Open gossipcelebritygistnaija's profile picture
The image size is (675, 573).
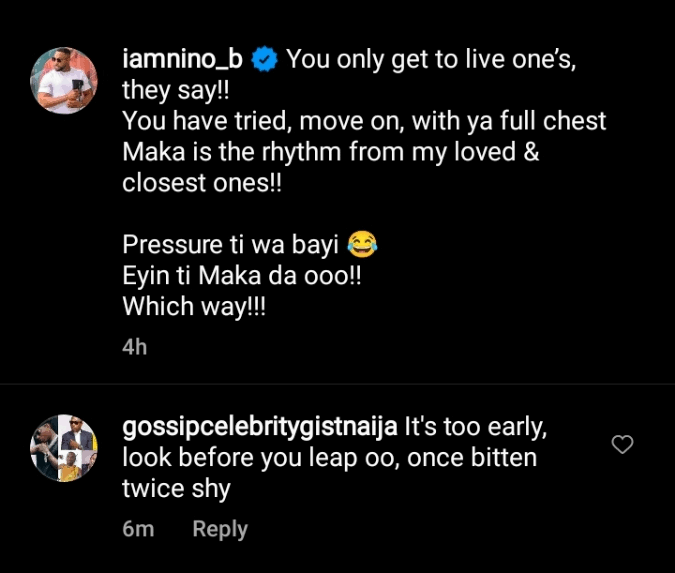click(64, 447)
